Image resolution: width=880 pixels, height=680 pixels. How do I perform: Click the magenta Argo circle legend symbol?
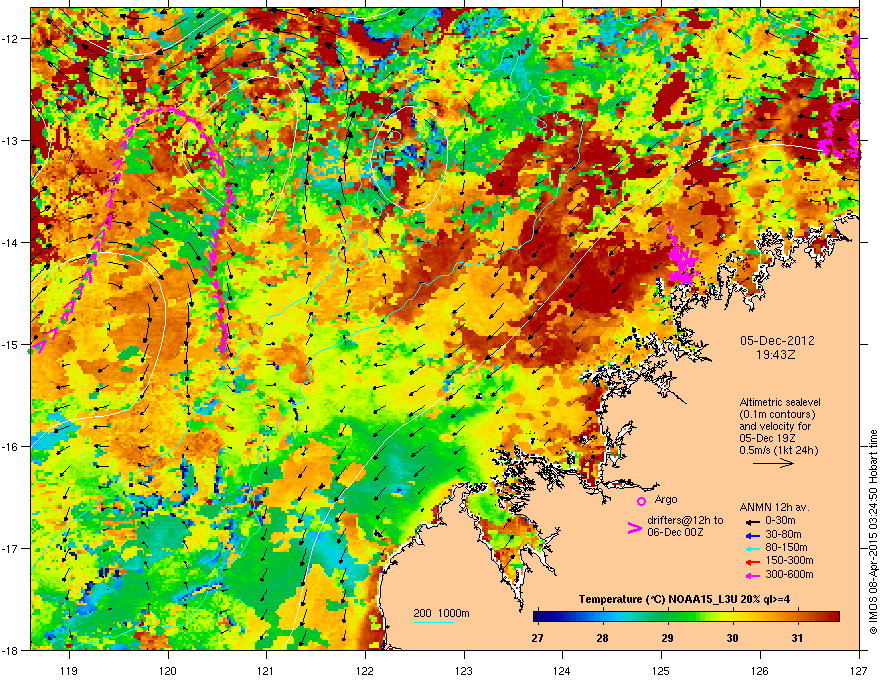click(641, 501)
